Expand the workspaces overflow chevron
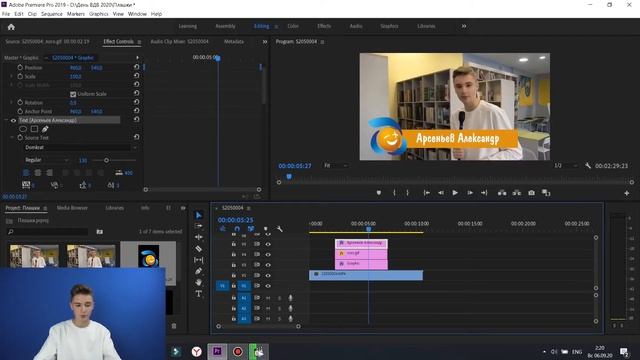 [x=464, y=26]
